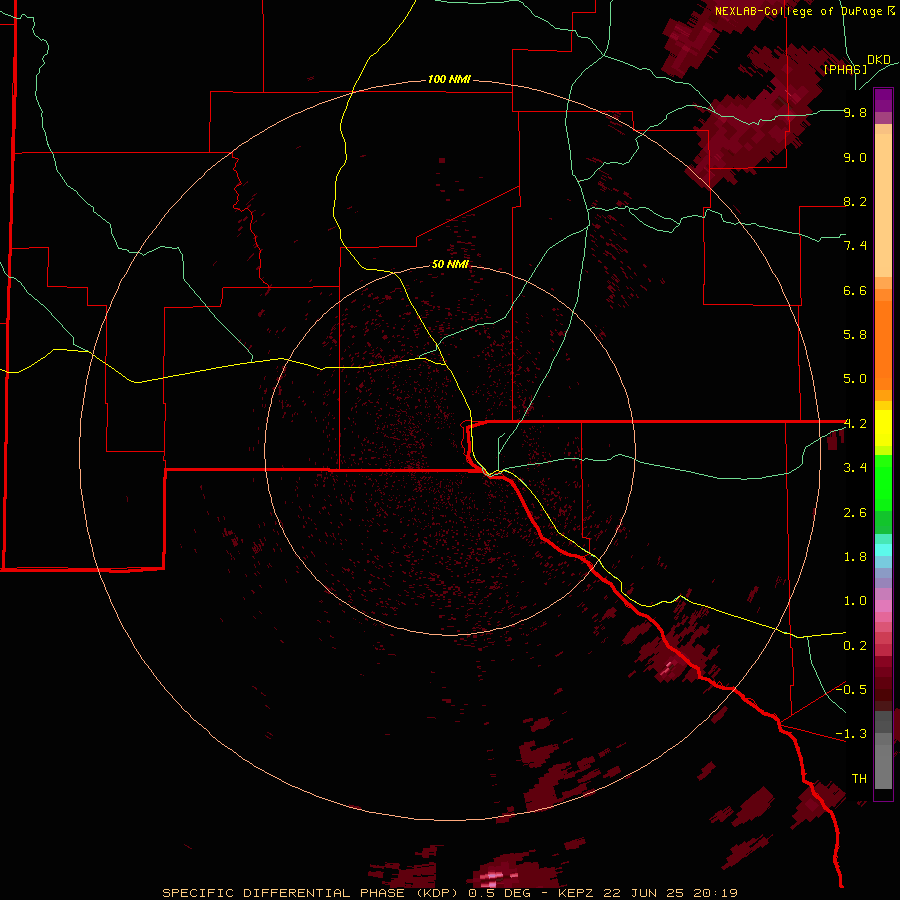
Task: Click the [PHAS] label above the color bar
Action: (x=845, y=70)
